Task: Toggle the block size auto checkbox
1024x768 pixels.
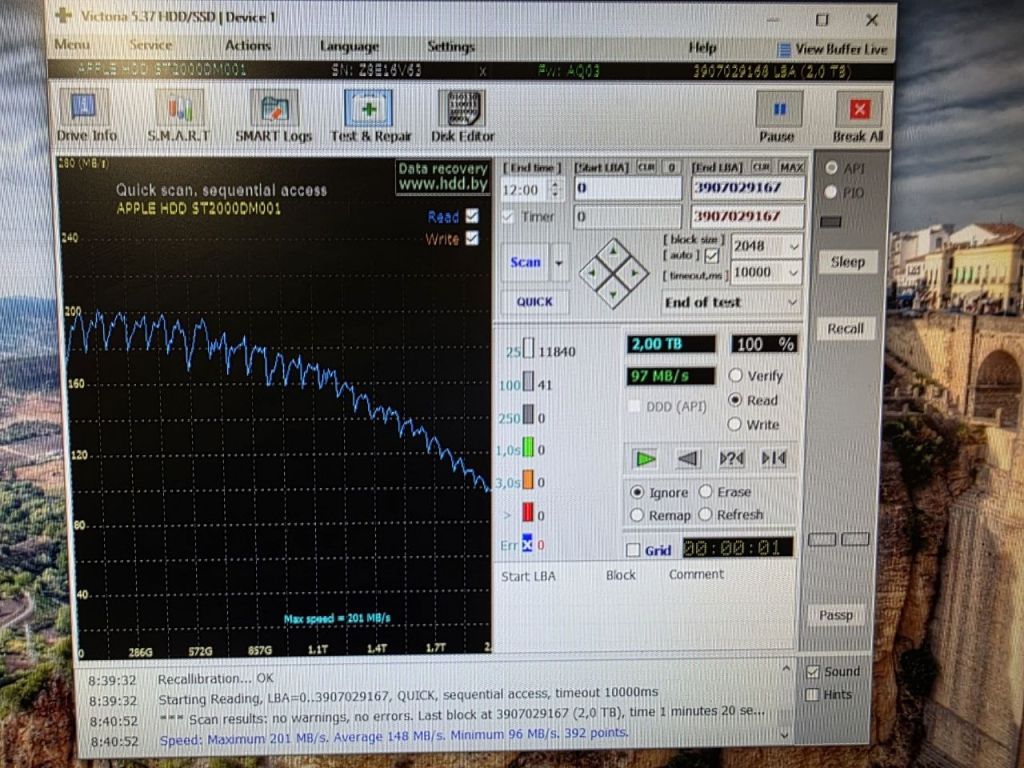Action: click(712, 255)
